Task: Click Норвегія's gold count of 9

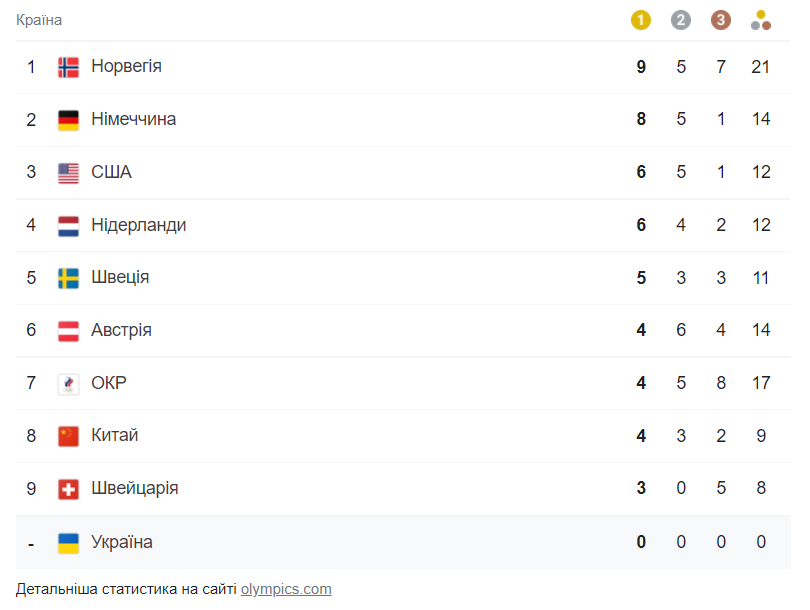Action: (641, 66)
